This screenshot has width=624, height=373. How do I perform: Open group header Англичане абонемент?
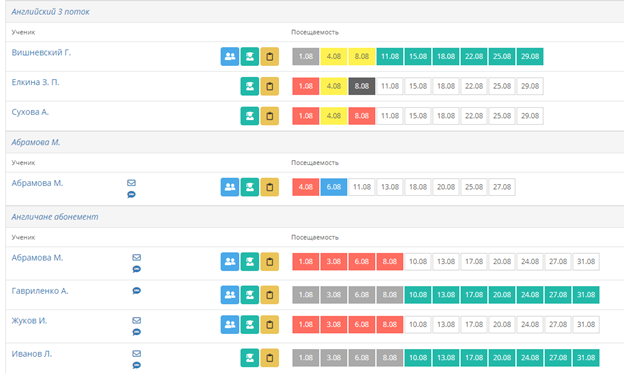tap(55, 217)
